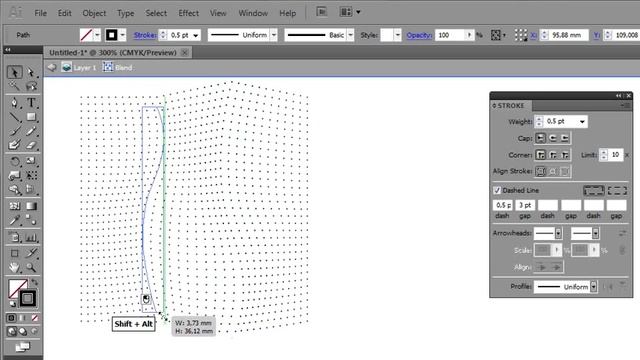Image resolution: width=640 pixels, height=360 pixels.
Task: Select the Column Graph tool
Action: coord(31,237)
